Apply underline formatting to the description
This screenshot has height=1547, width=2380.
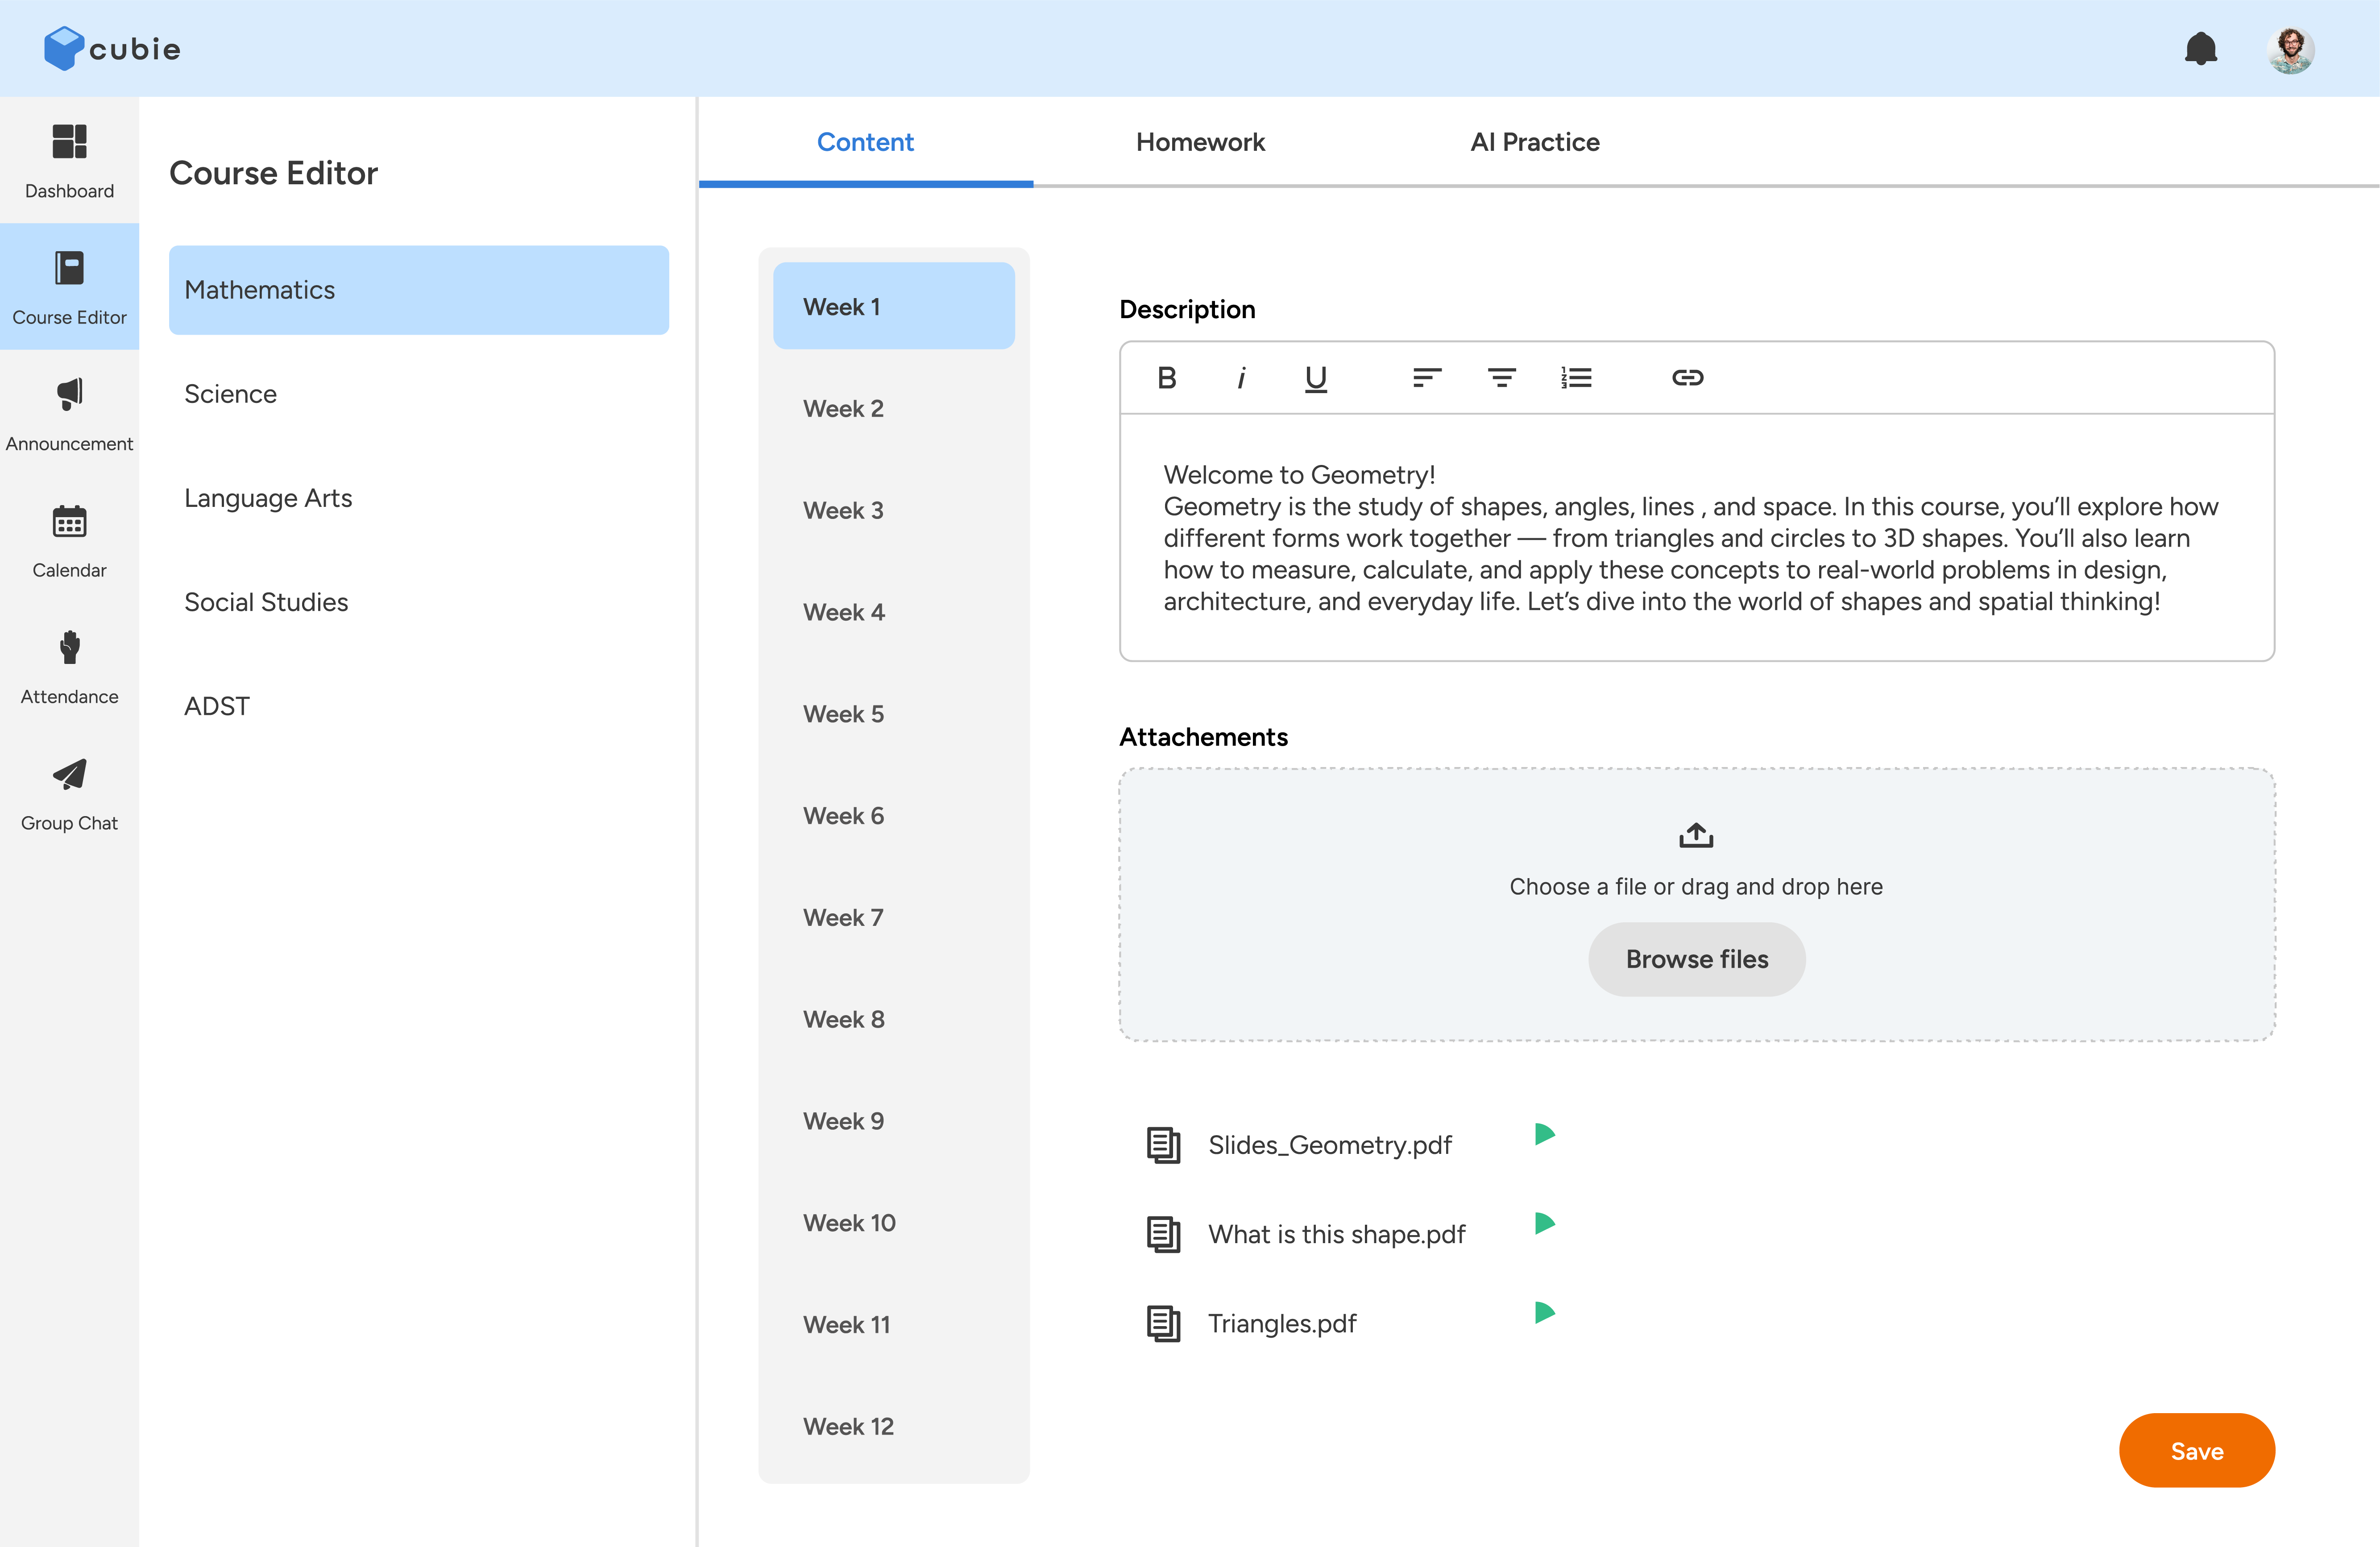pyautogui.click(x=1315, y=379)
